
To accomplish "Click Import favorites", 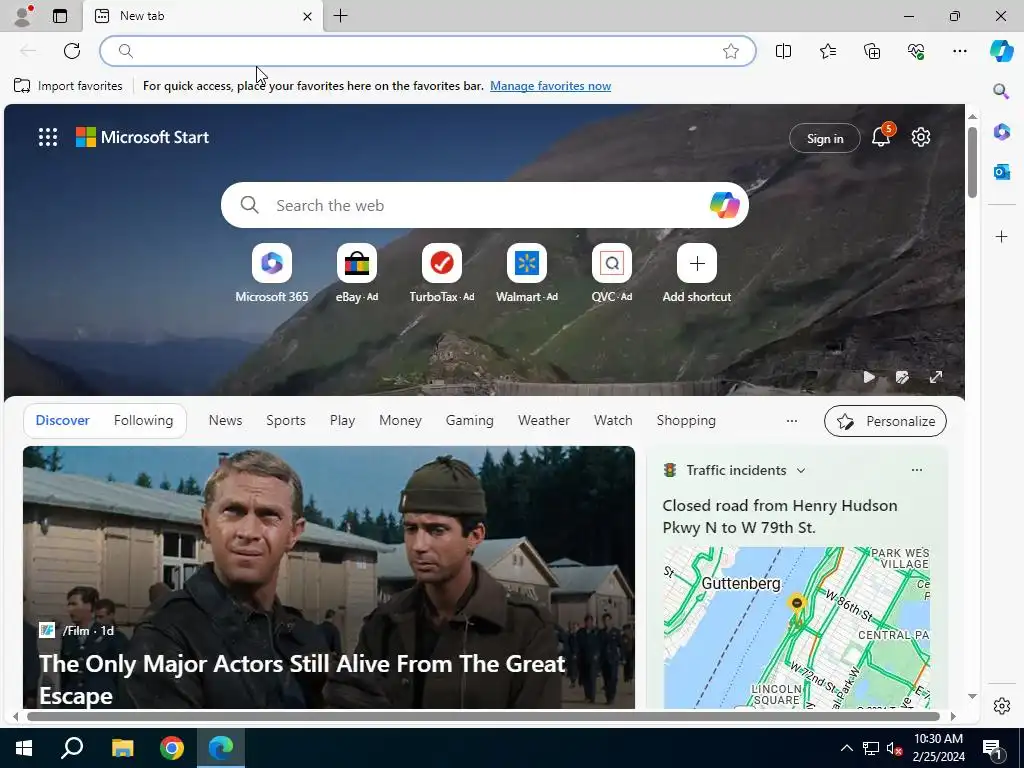I will pyautogui.click(x=68, y=86).
